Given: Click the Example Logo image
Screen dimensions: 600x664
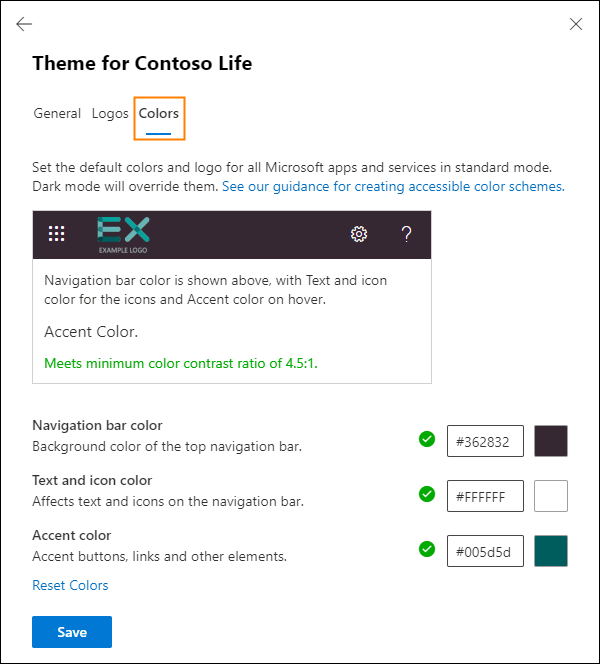Looking at the screenshot, I should [124, 234].
